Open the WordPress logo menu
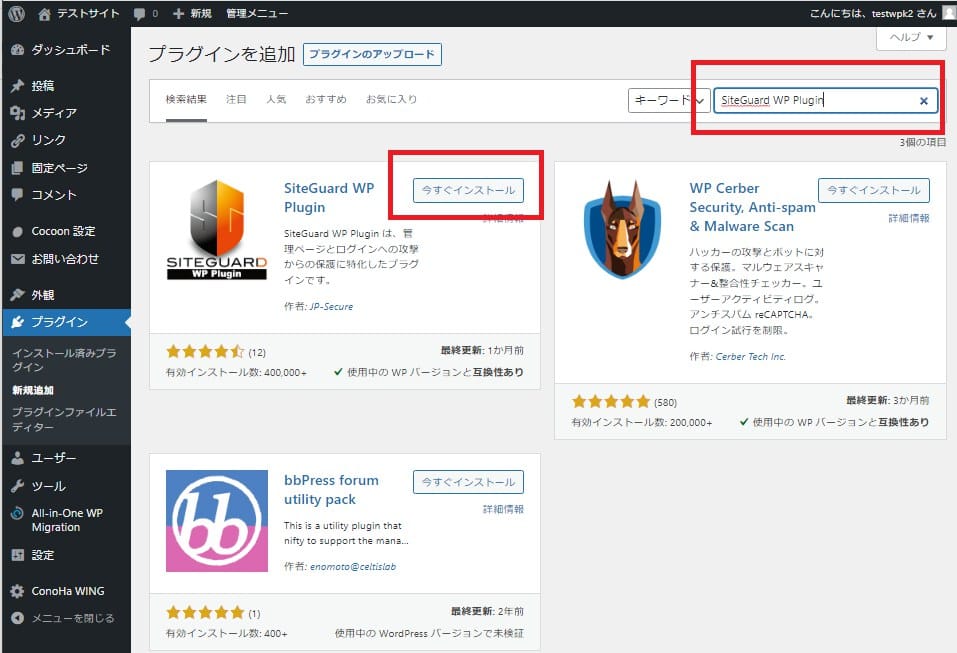Viewport: 957px width, 653px height. [x=16, y=13]
